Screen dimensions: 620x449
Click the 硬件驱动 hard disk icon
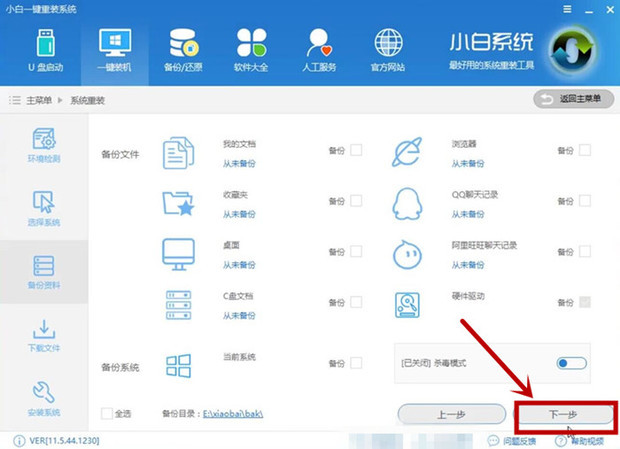pyautogui.click(x=407, y=305)
